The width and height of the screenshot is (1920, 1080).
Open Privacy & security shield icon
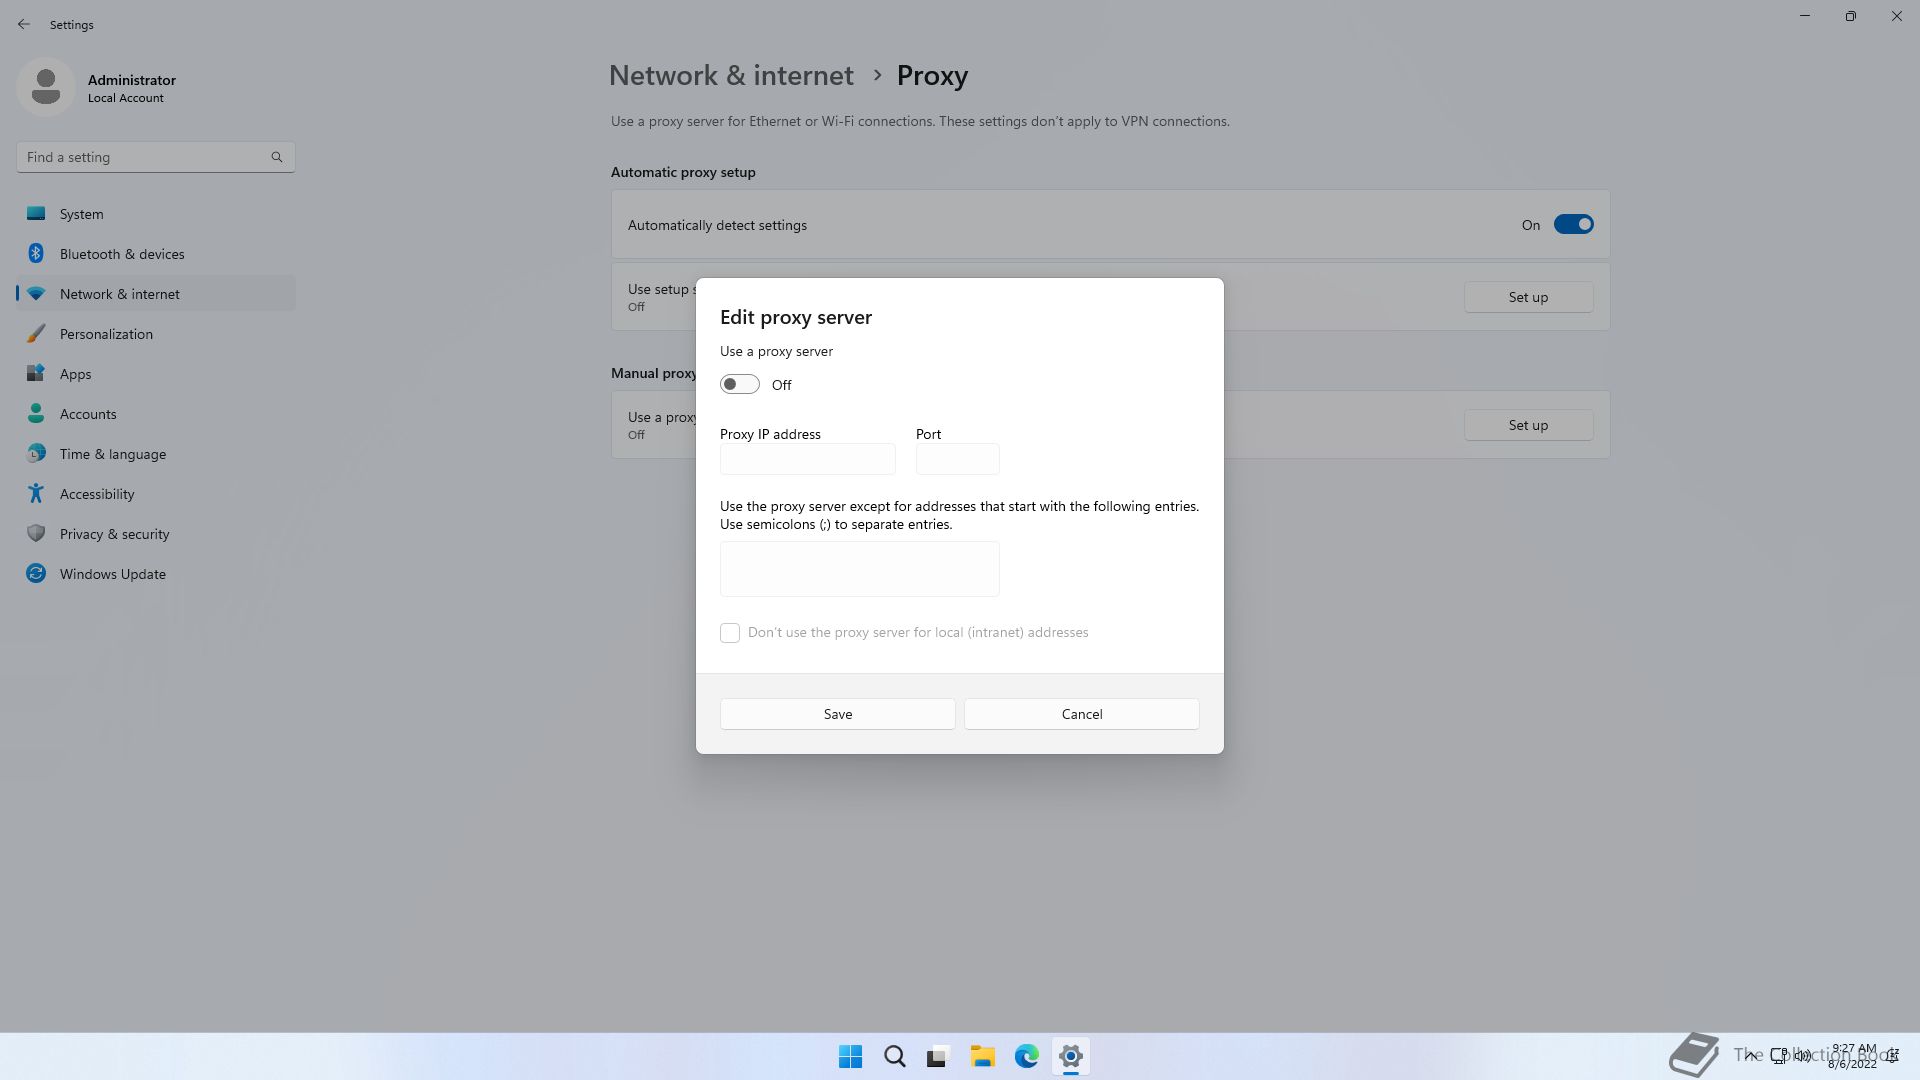coord(36,534)
